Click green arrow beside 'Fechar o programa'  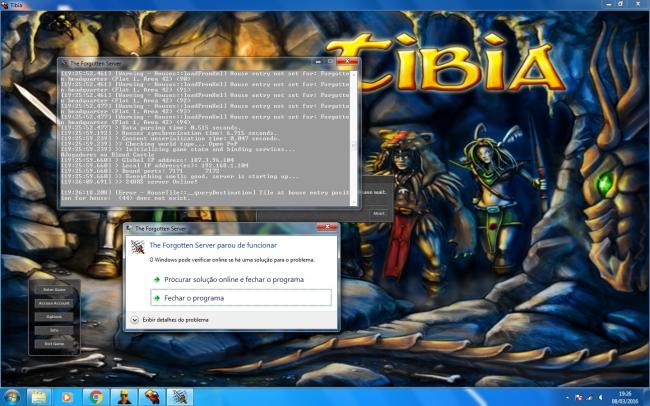[x=157, y=298]
